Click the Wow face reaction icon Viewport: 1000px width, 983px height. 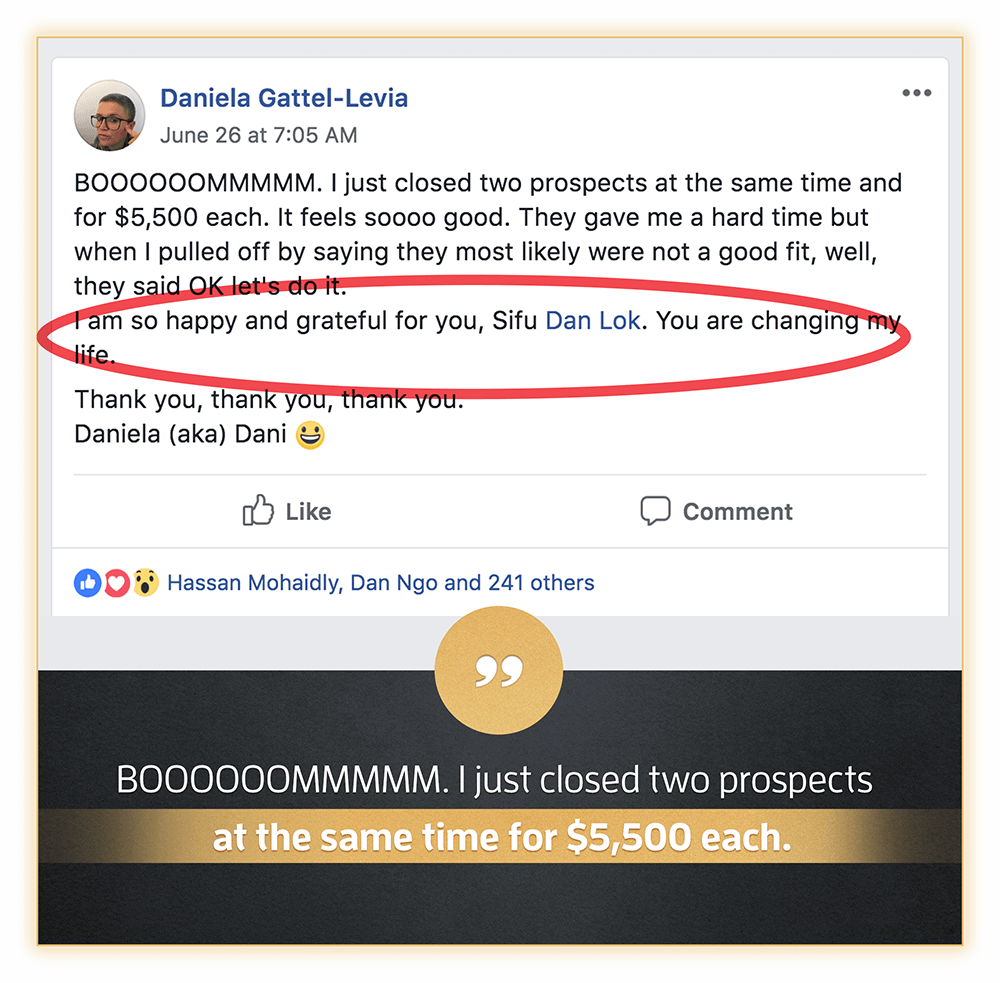pos(145,582)
